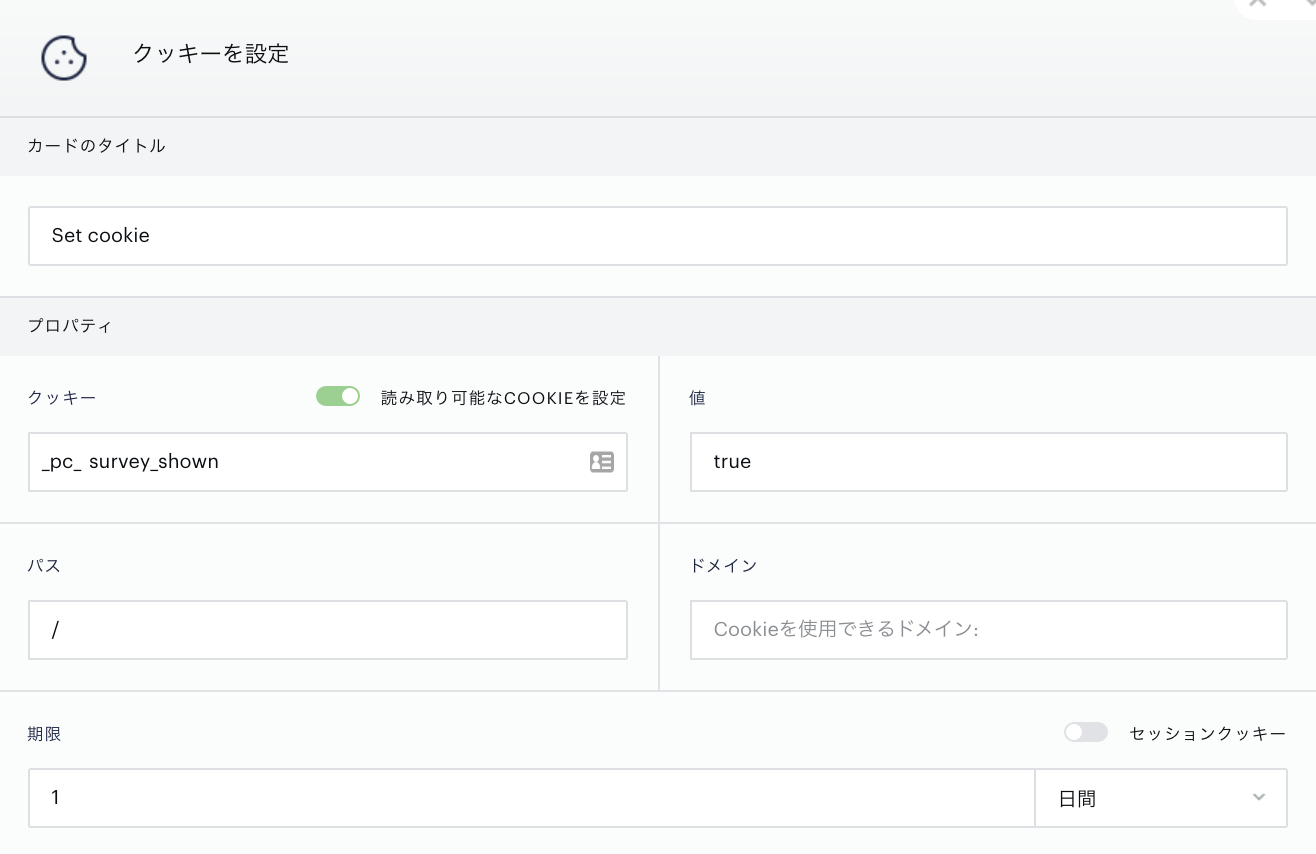The width and height of the screenshot is (1316, 854).
Task: Click the 読み取り可能なCOOKIEを設定 label text
Action: pos(503,398)
